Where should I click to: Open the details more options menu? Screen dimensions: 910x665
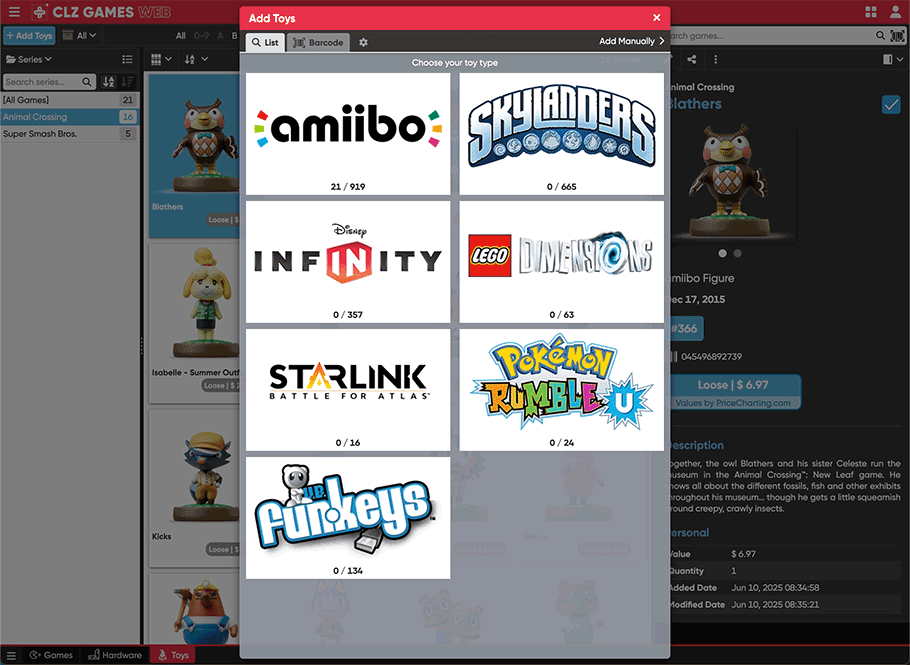point(716,59)
